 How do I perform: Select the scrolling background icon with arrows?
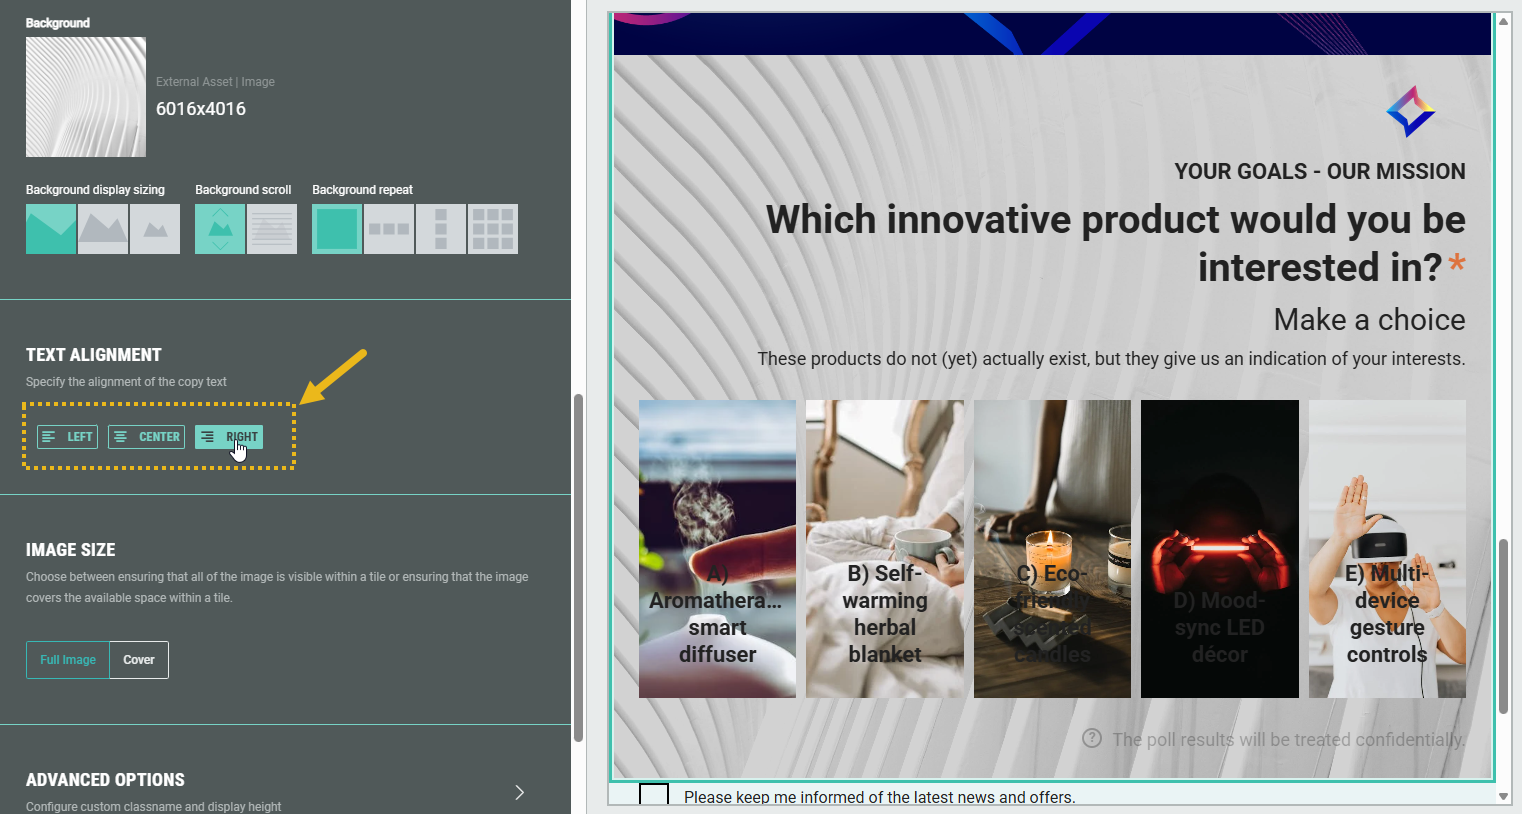pos(220,229)
